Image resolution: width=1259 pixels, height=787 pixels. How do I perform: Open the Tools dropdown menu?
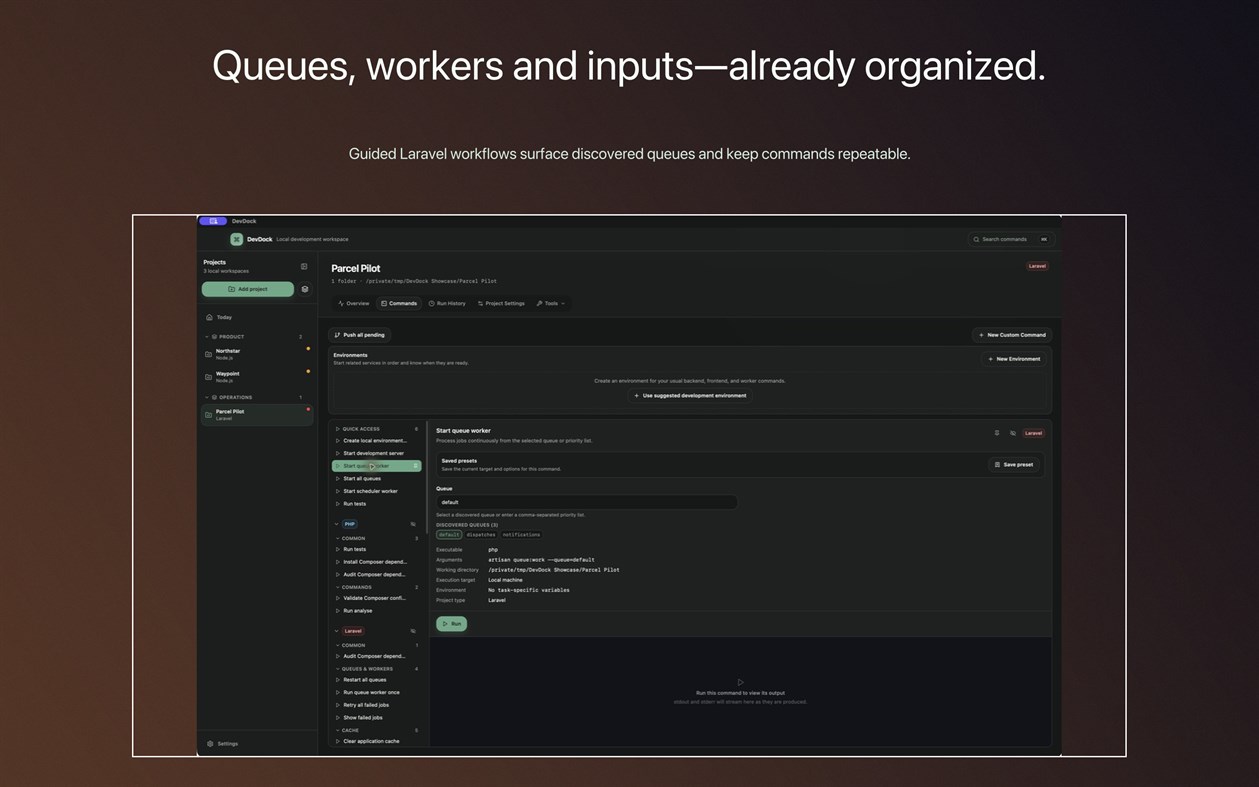pos(551,303)
